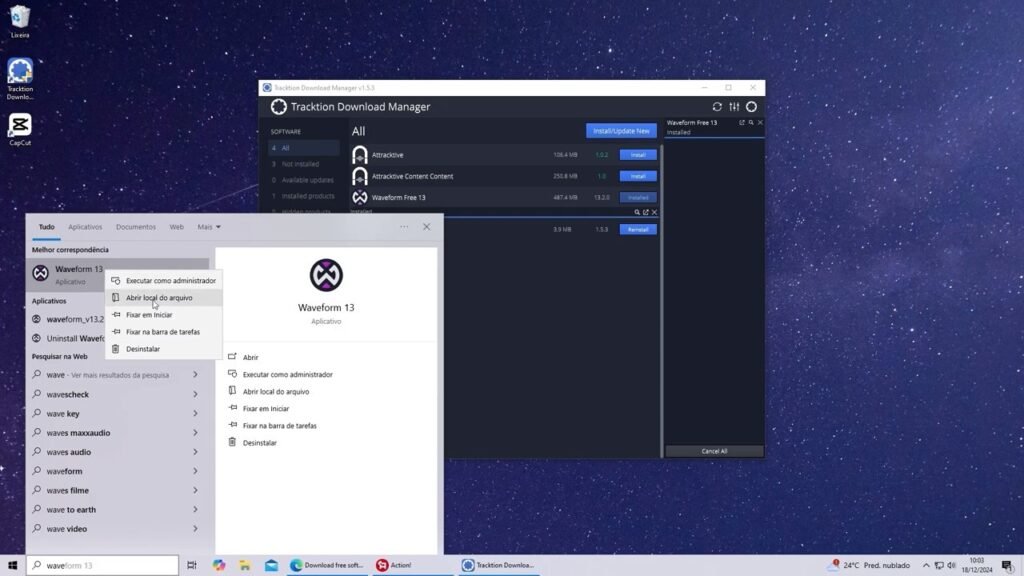Open the Tracktion Download Manager desktop shortcut

[x=20, y=79]
